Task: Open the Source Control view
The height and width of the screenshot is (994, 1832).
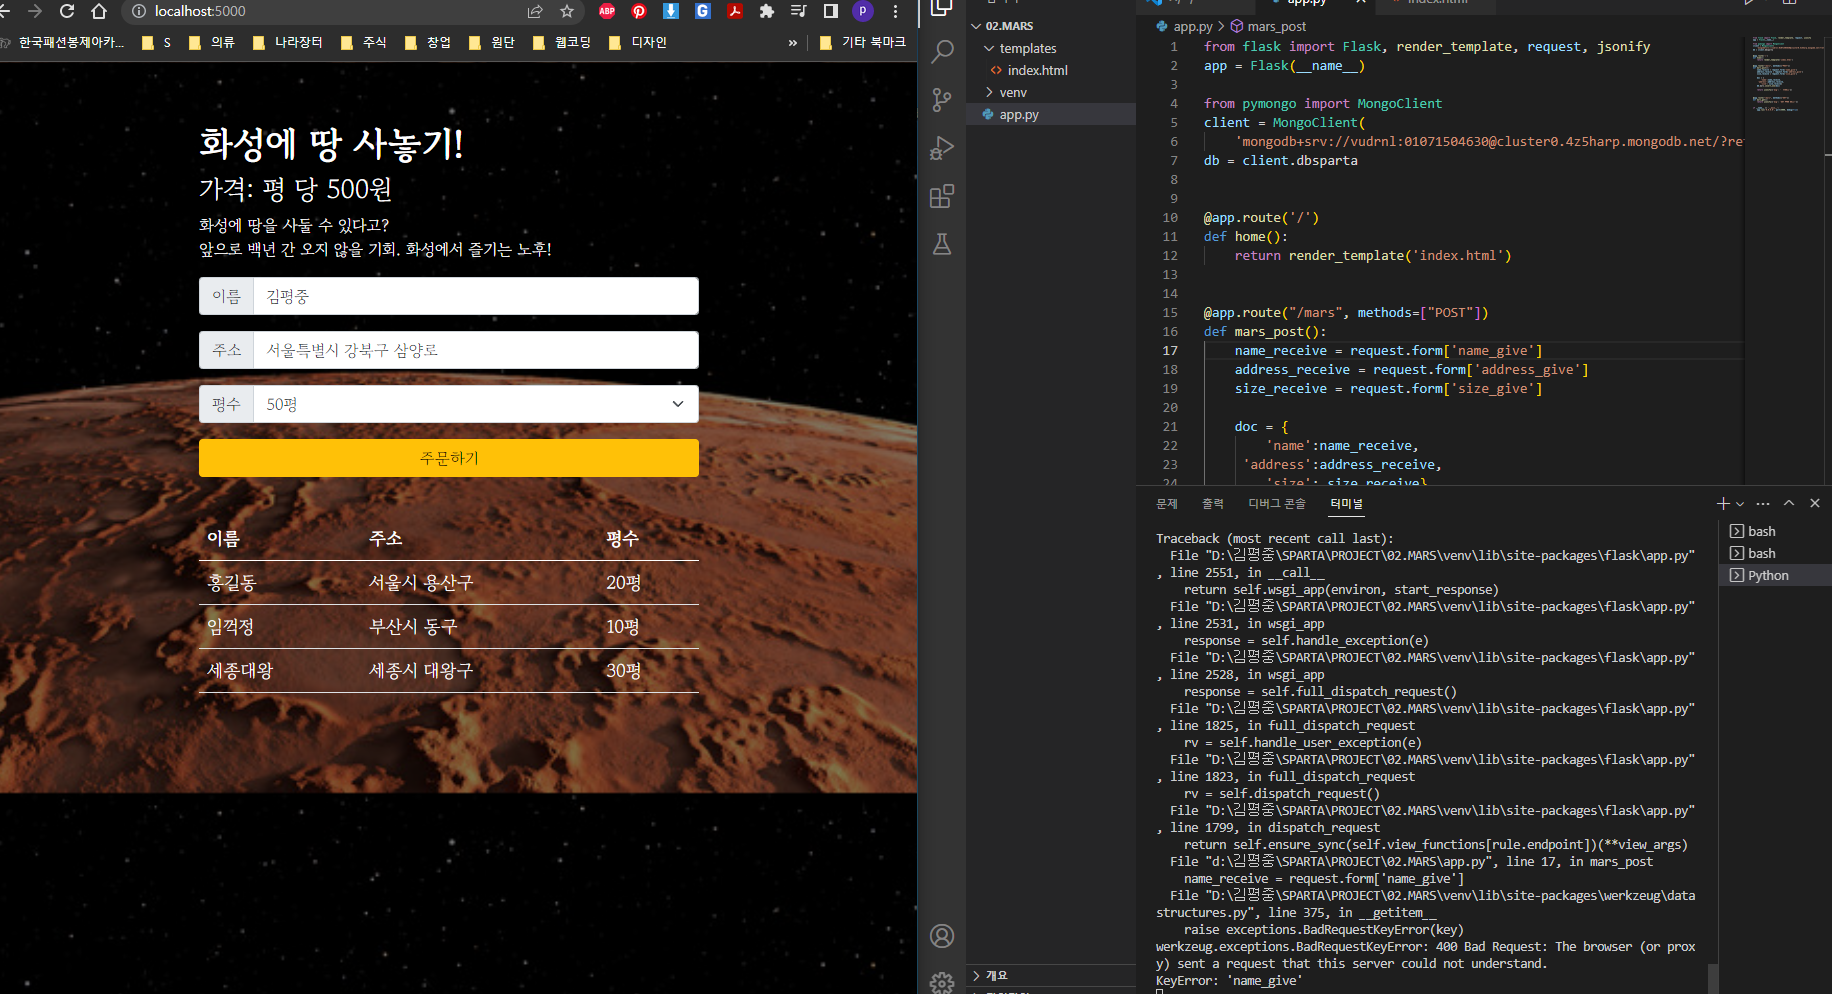Action: point(942,99)
